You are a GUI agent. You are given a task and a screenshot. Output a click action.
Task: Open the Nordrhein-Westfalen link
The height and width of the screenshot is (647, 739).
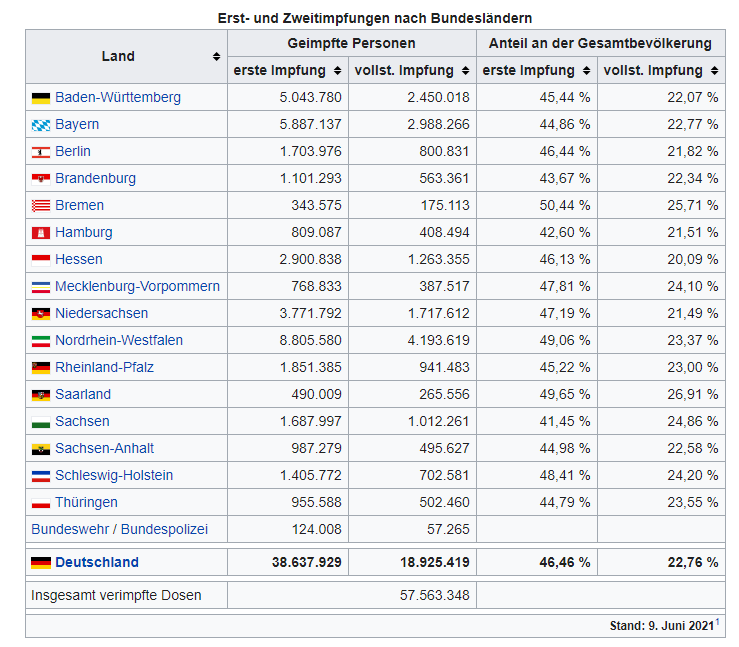click(119, 340)
